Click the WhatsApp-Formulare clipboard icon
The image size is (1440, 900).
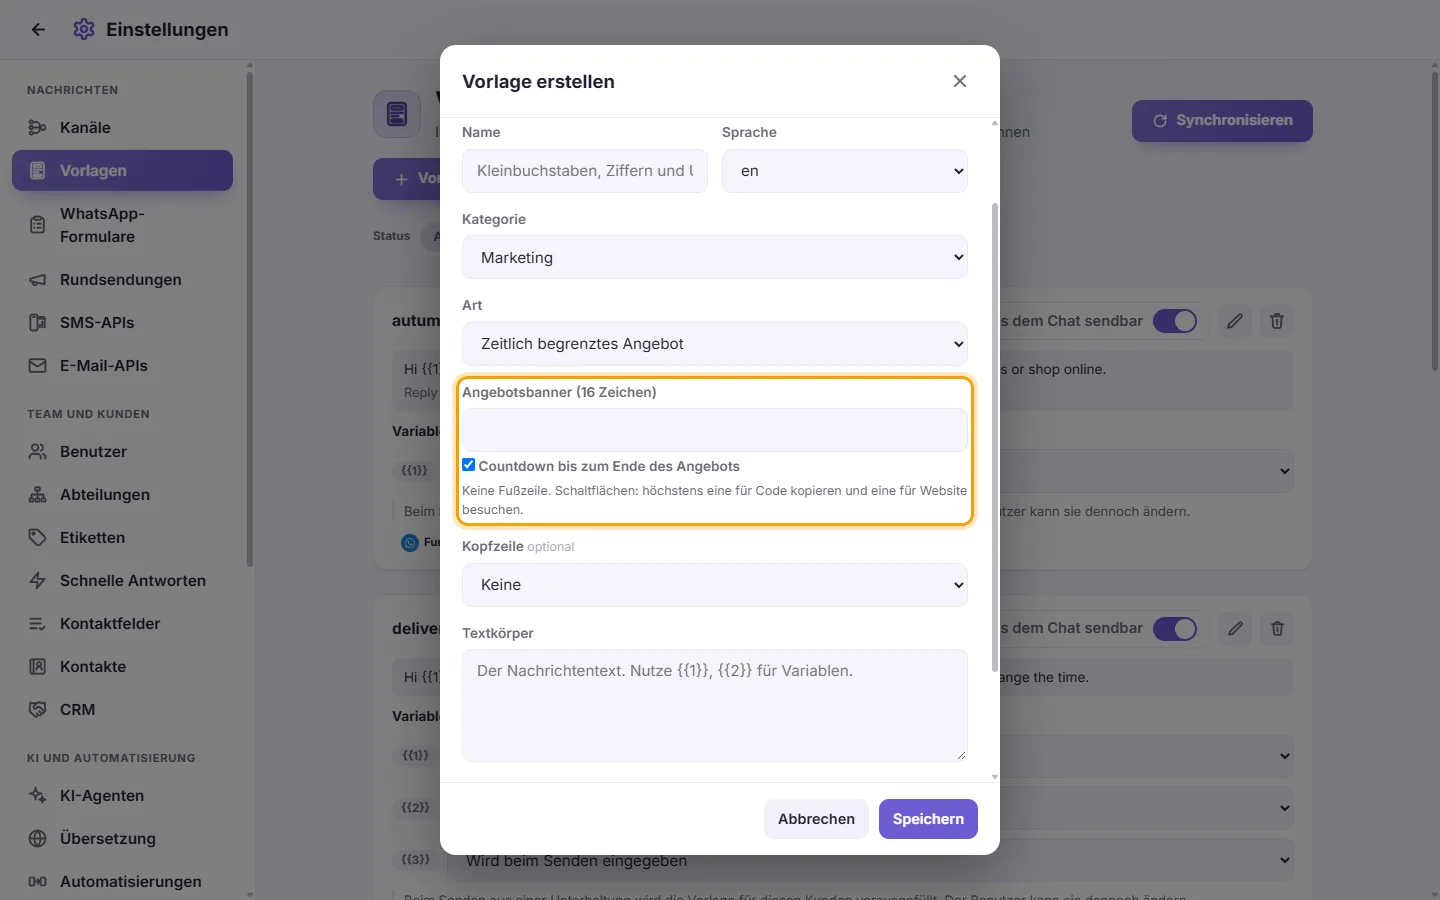click(x=37, y=225)
